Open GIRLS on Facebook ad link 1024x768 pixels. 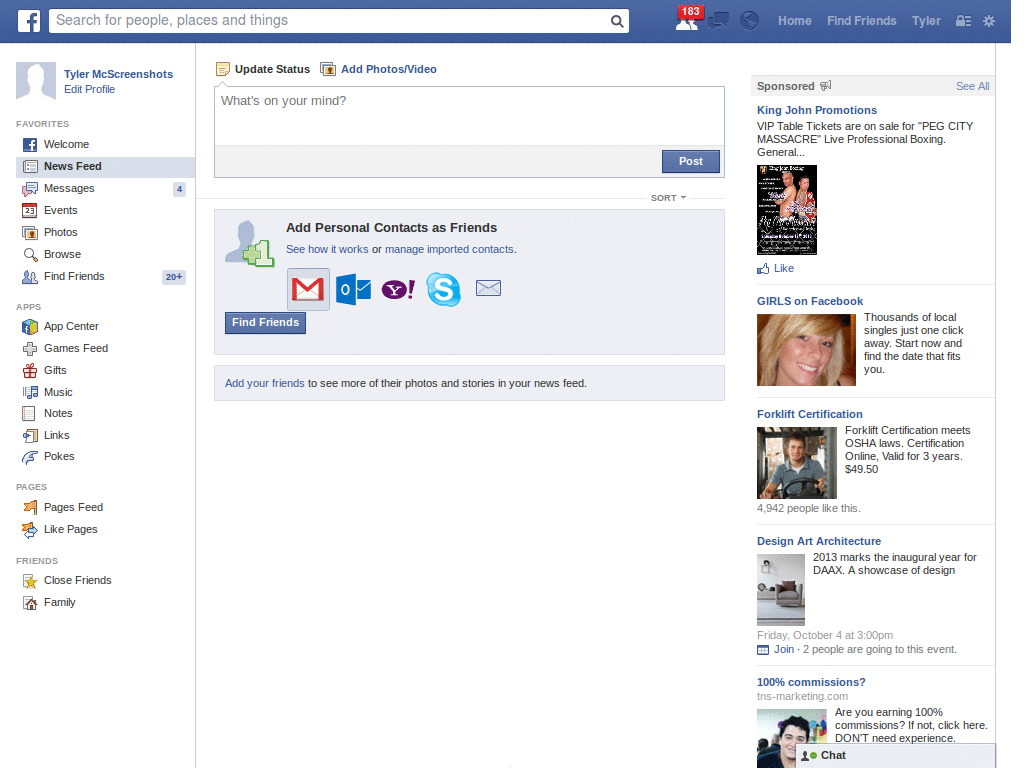tap(810, 301)
